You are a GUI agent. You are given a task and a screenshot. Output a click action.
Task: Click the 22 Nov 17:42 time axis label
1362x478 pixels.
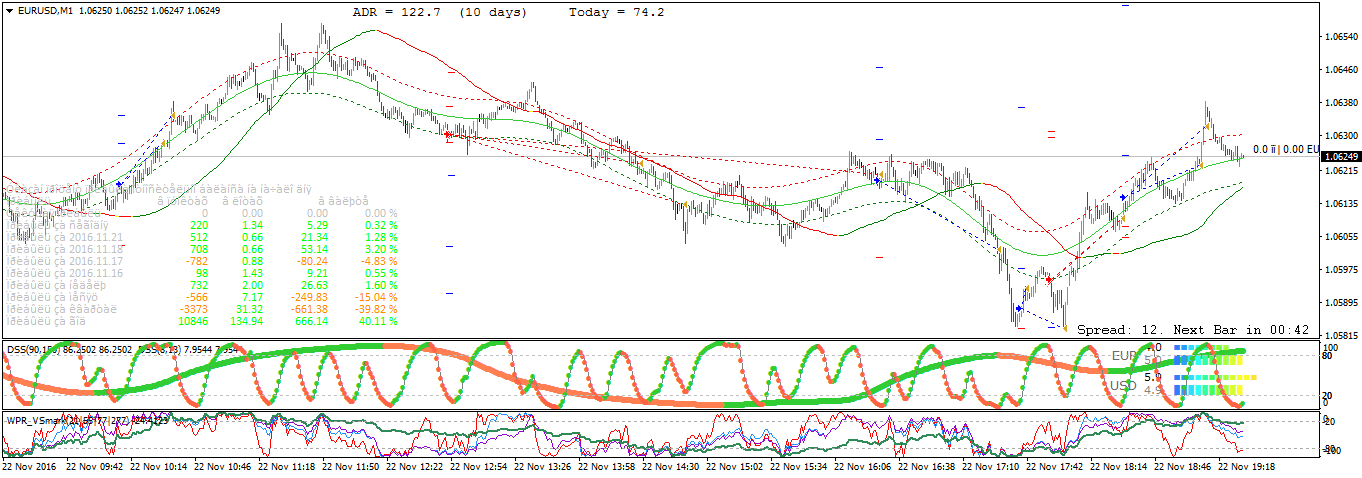pos(1055,466)
